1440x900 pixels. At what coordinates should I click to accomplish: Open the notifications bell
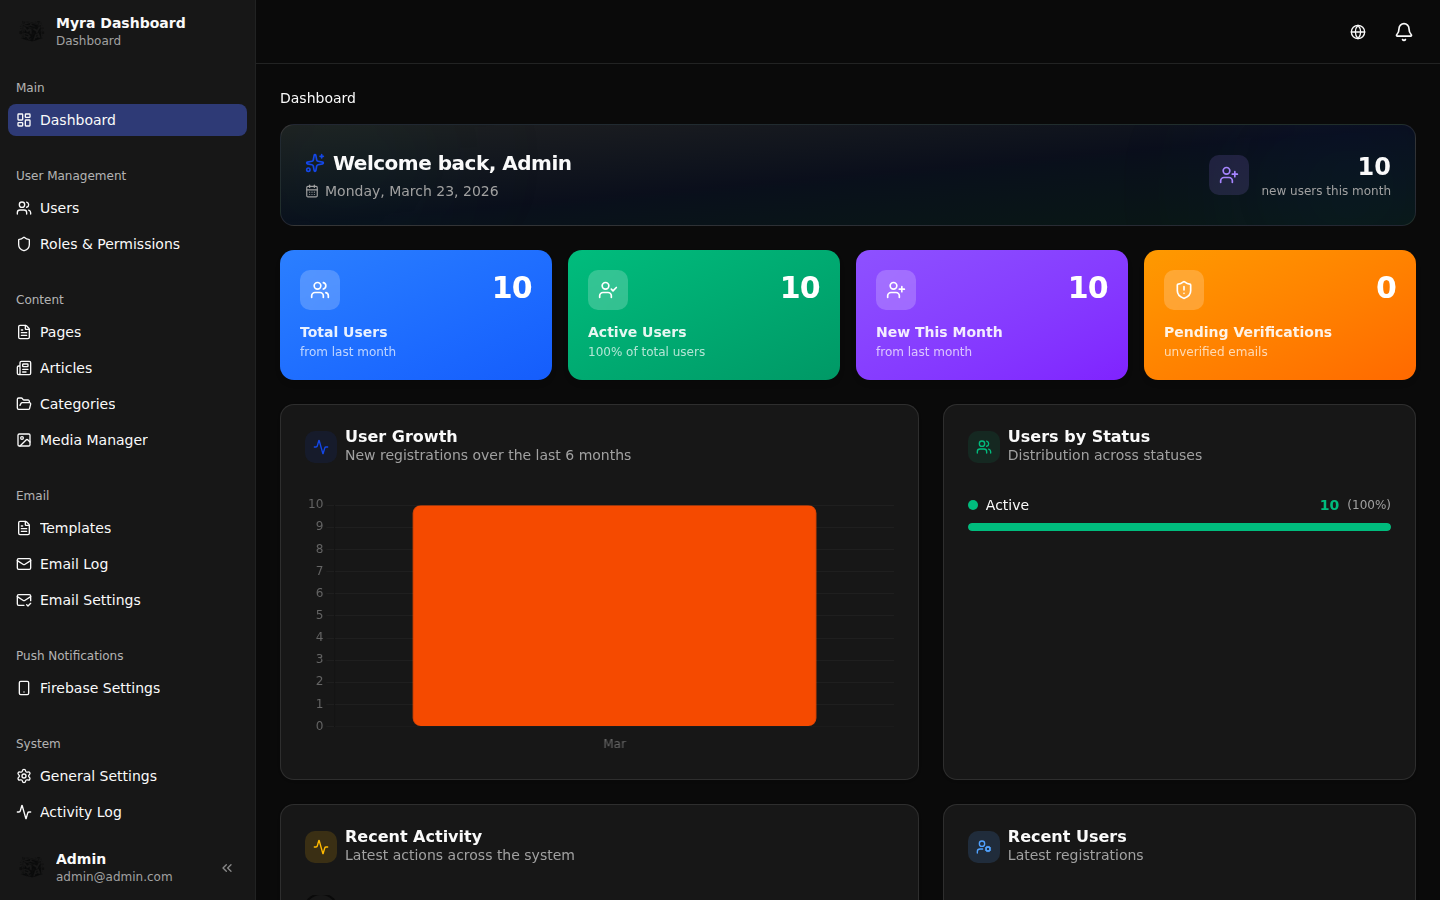tap(1404, 32)
